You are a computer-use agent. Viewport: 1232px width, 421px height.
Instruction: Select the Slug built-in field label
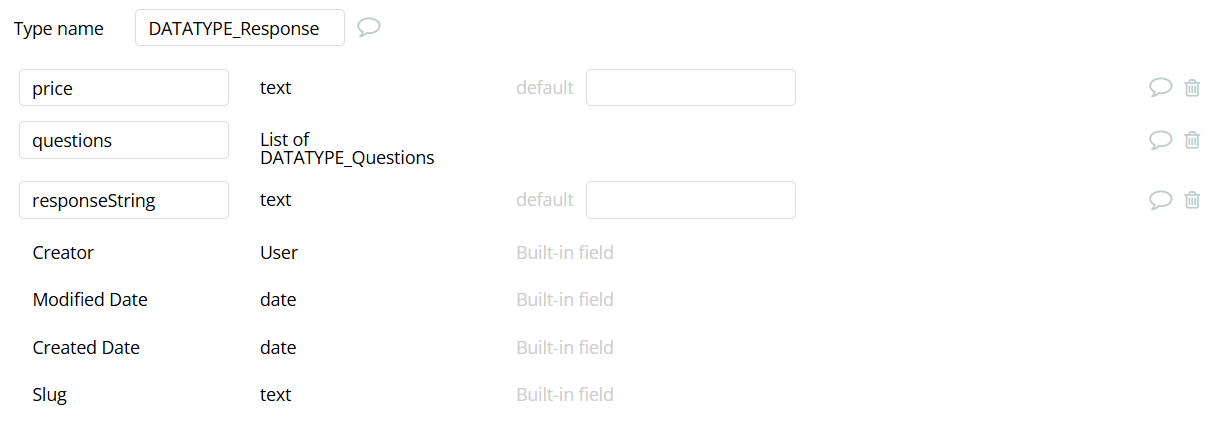tap(50, 395)
